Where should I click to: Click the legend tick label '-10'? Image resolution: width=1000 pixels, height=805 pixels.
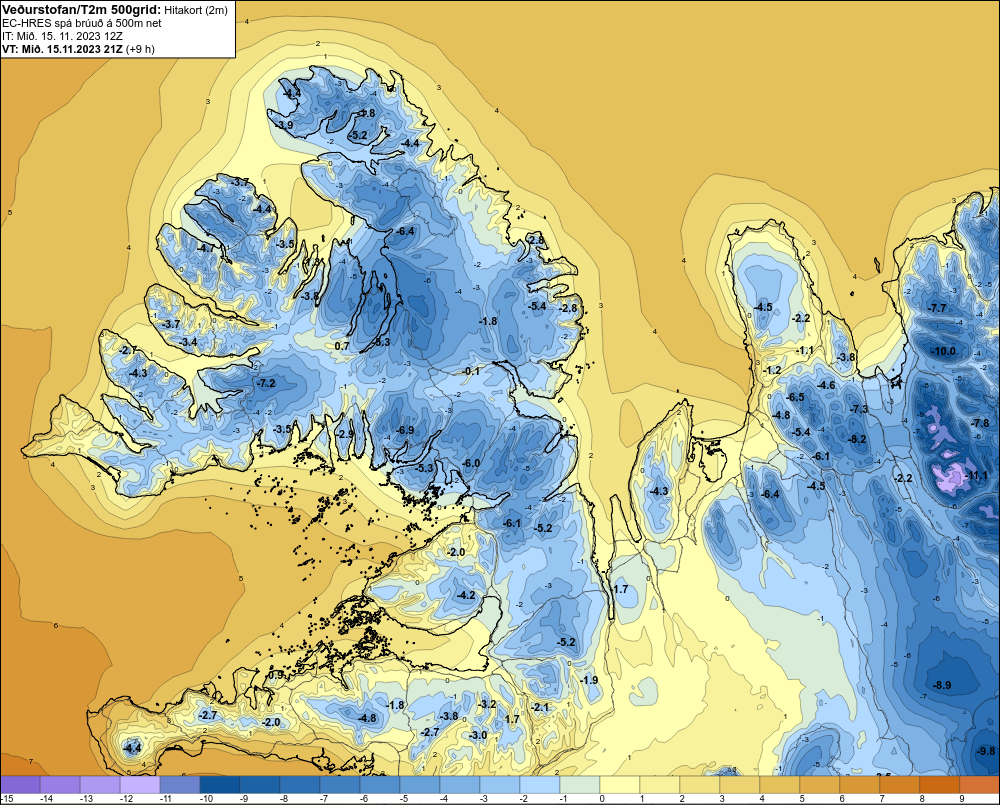[x=205, y=799]
